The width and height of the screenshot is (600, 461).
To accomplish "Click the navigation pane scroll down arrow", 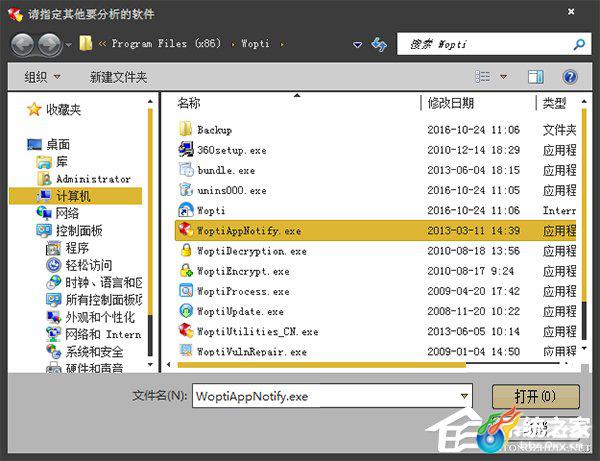I will [150, 365].
